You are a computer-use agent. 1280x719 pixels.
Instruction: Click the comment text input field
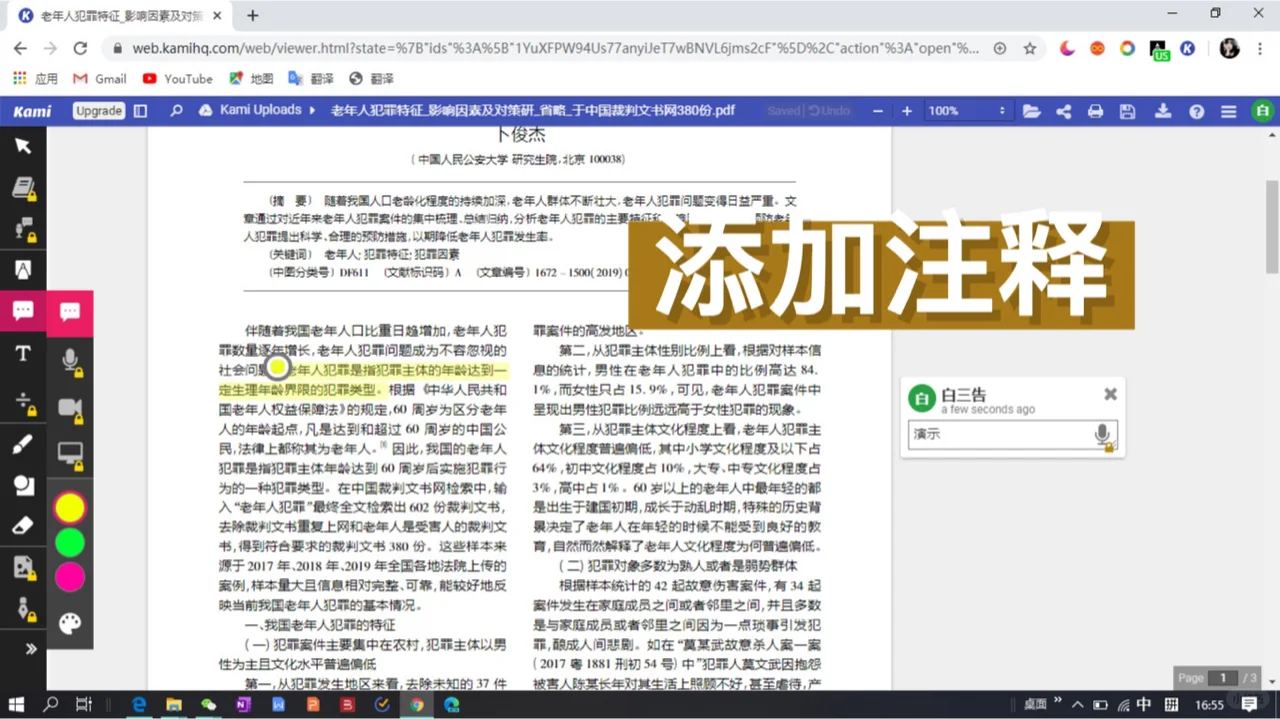[x=1000, y=433]
